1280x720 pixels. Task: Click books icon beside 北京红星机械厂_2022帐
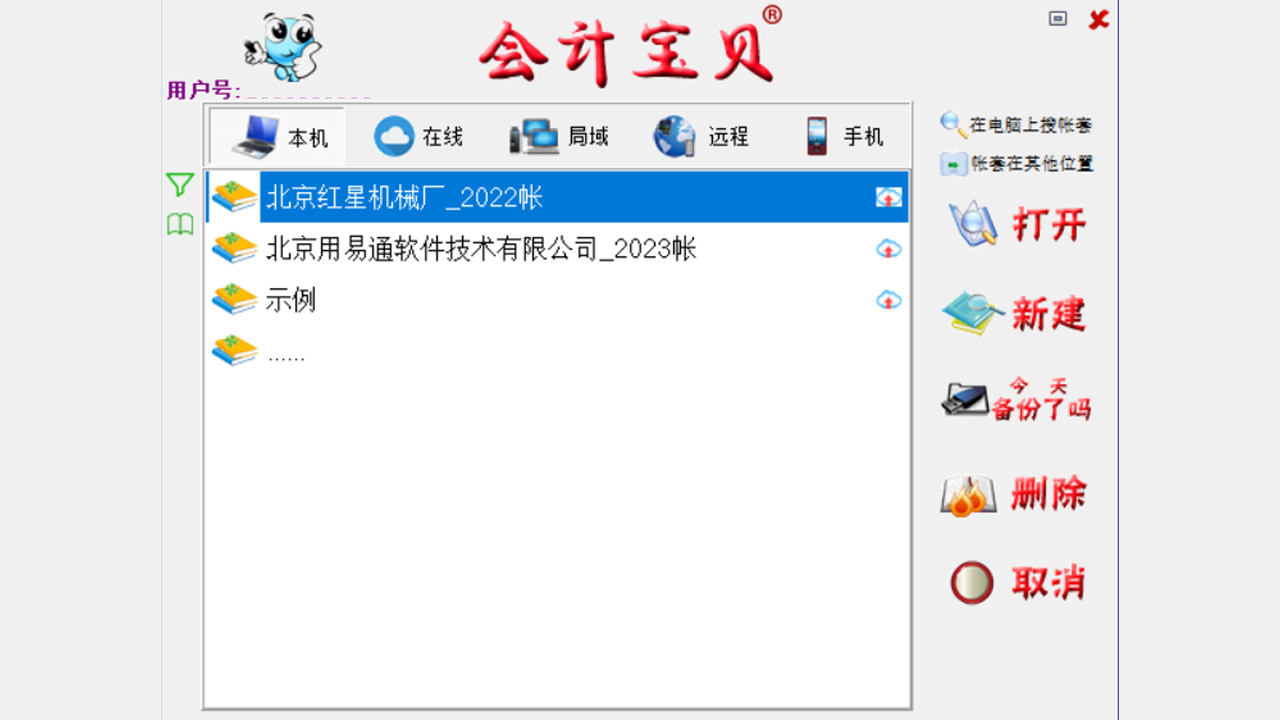pyautogui.click(x=235, y=197)
